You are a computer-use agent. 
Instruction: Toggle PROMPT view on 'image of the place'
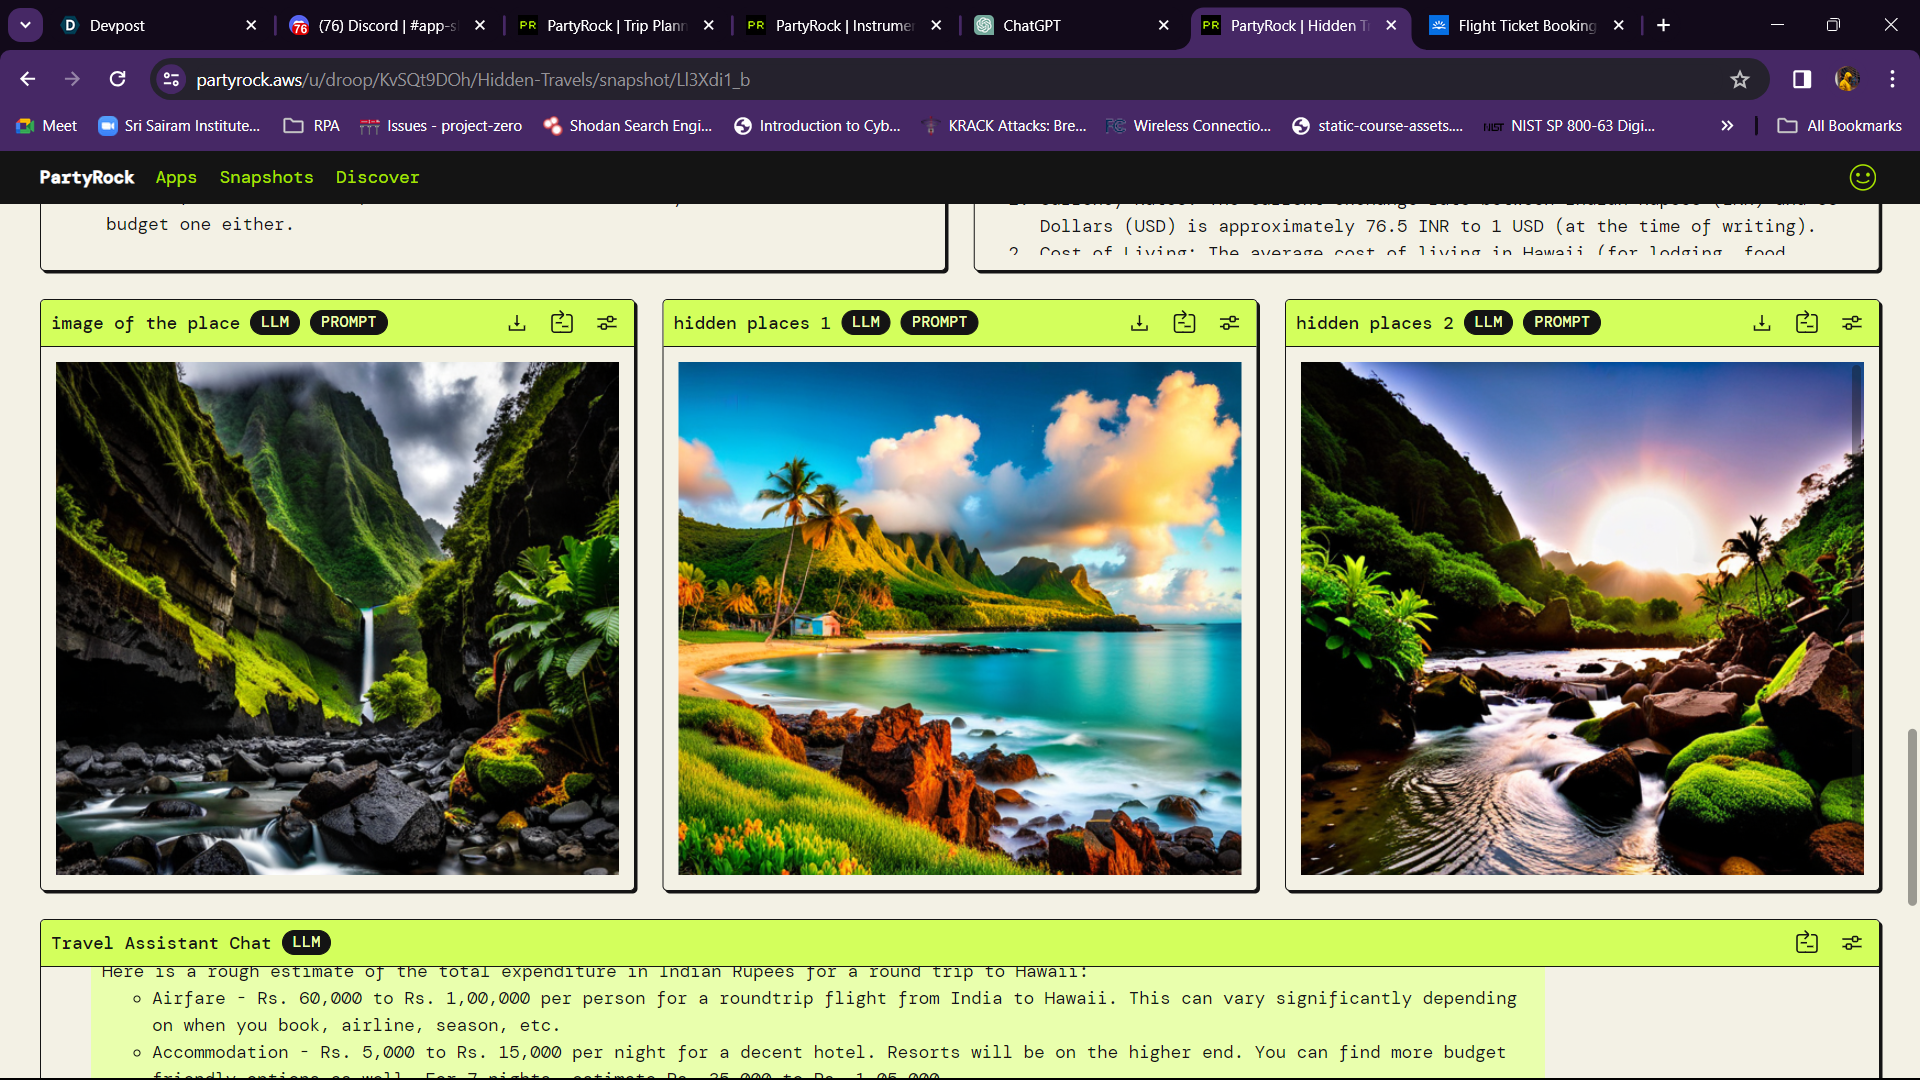click(x=348, y=322)
